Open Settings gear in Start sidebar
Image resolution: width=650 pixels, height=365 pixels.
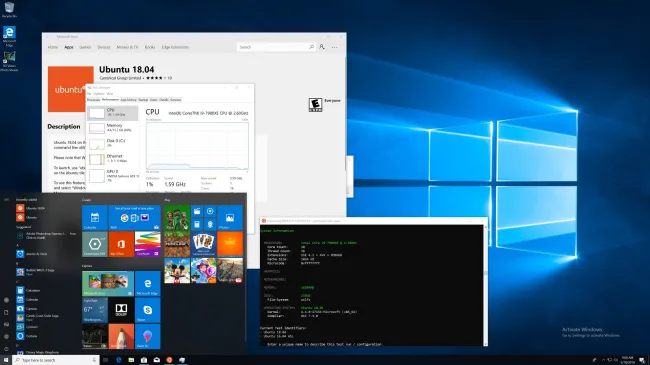point(6,336)
